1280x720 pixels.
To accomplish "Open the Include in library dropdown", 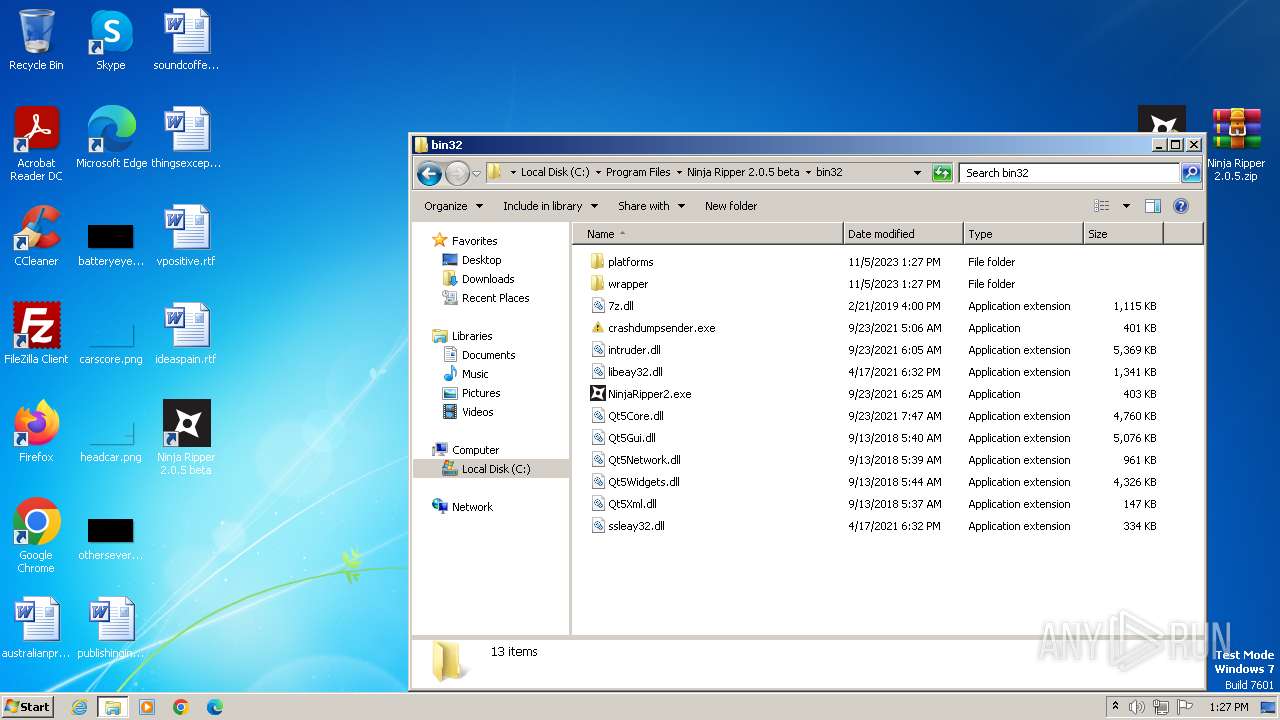I will [x=550, y=206].
